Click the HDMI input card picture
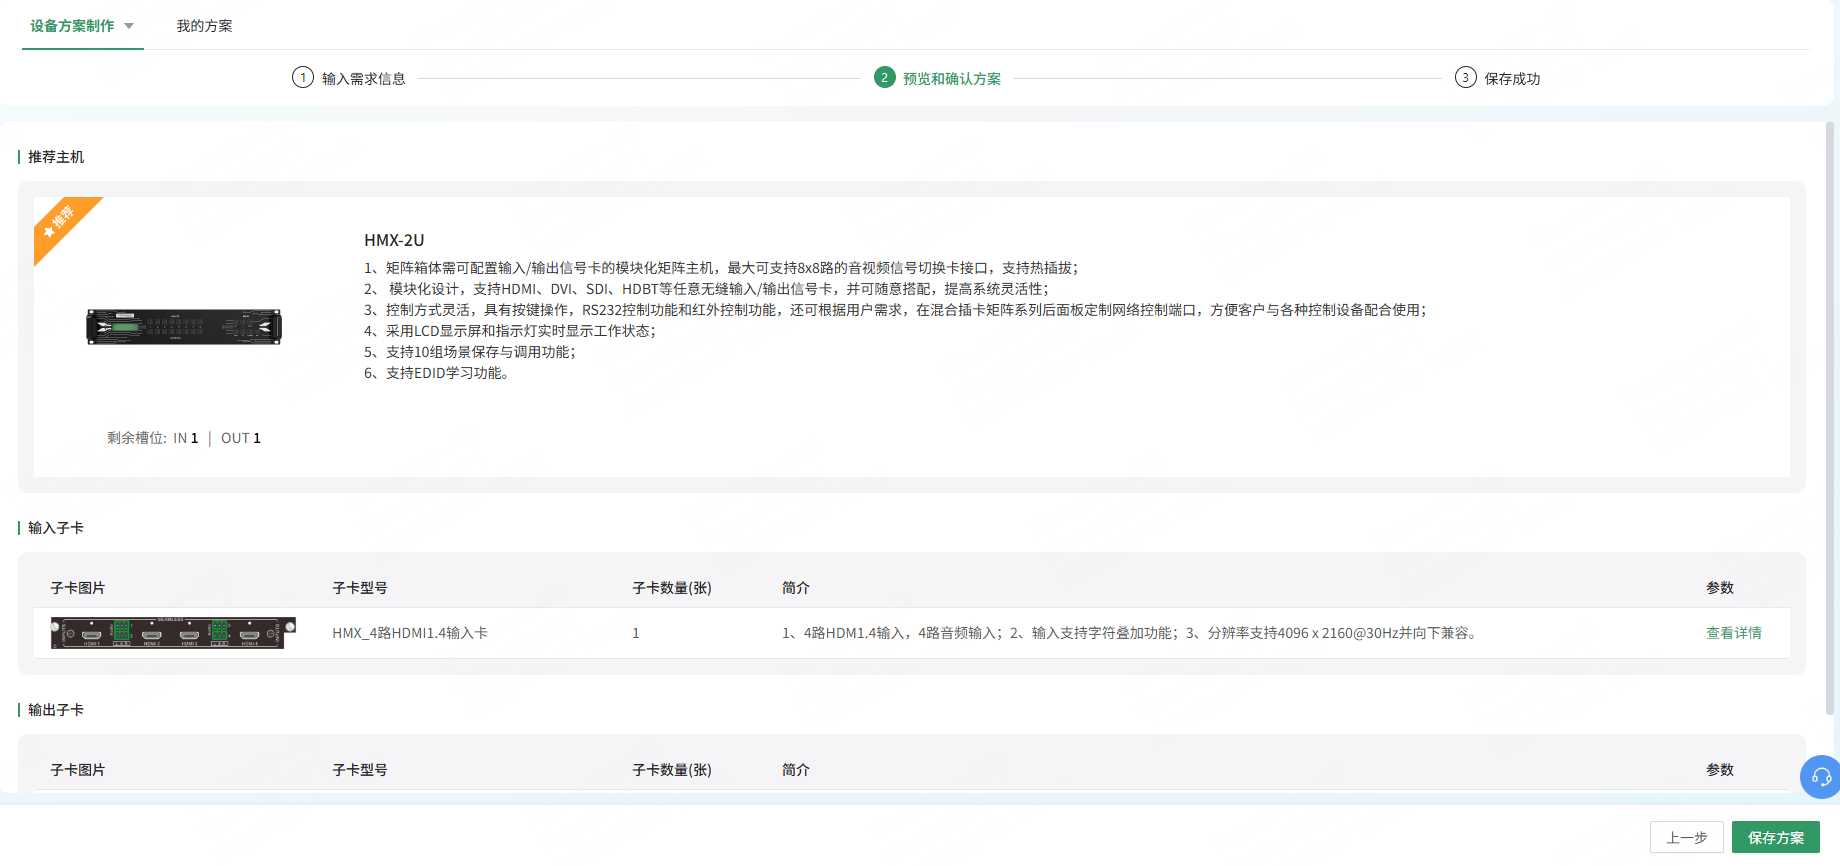1840x866 pixels. (x=173, y=633)
